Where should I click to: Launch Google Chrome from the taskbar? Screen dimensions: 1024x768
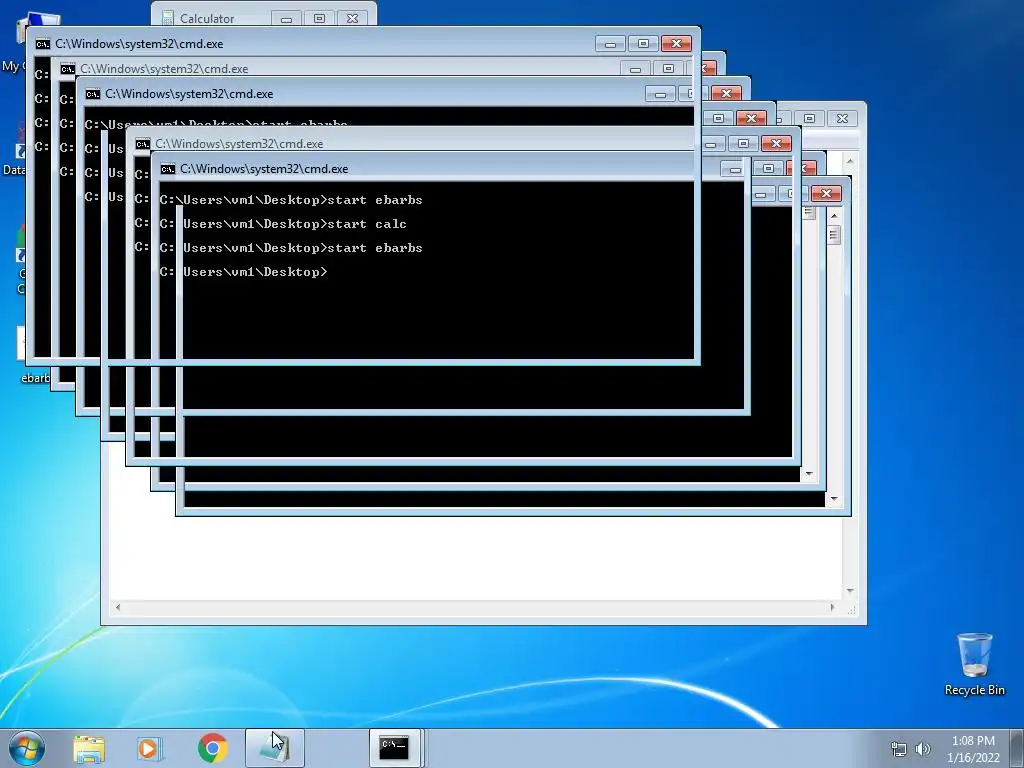tap(212, 748)
